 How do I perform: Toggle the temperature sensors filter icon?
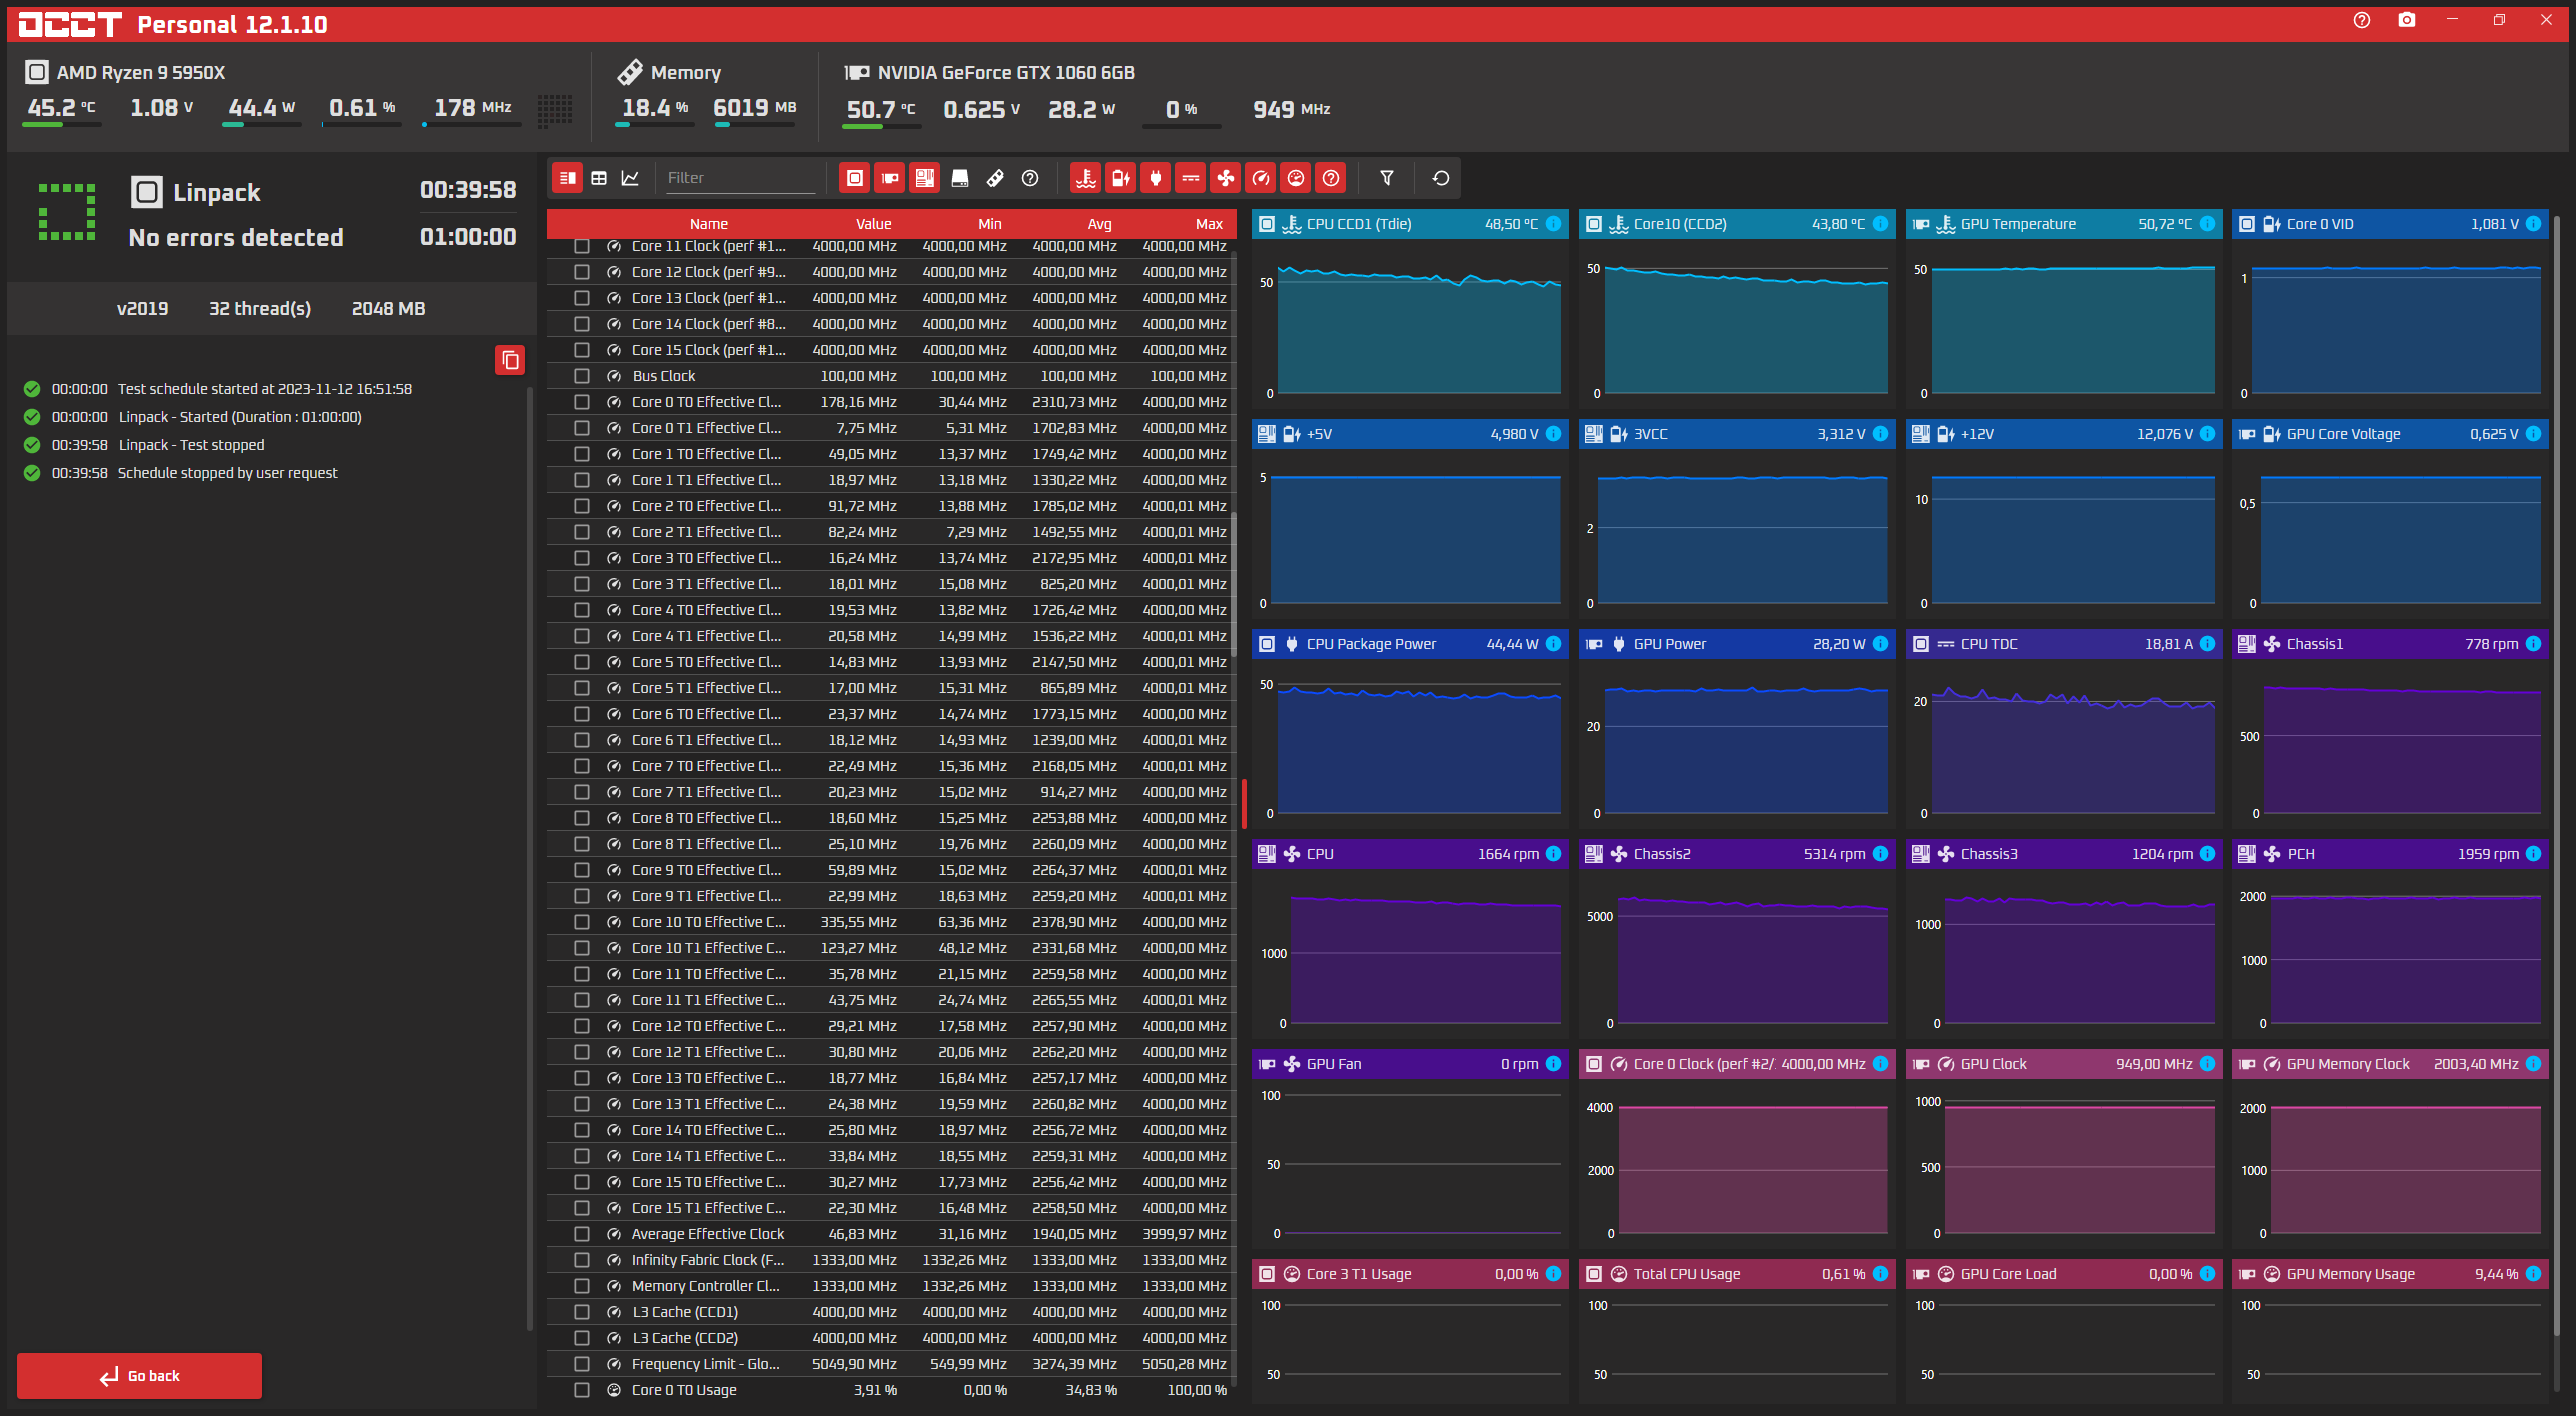coord(1085,178)
